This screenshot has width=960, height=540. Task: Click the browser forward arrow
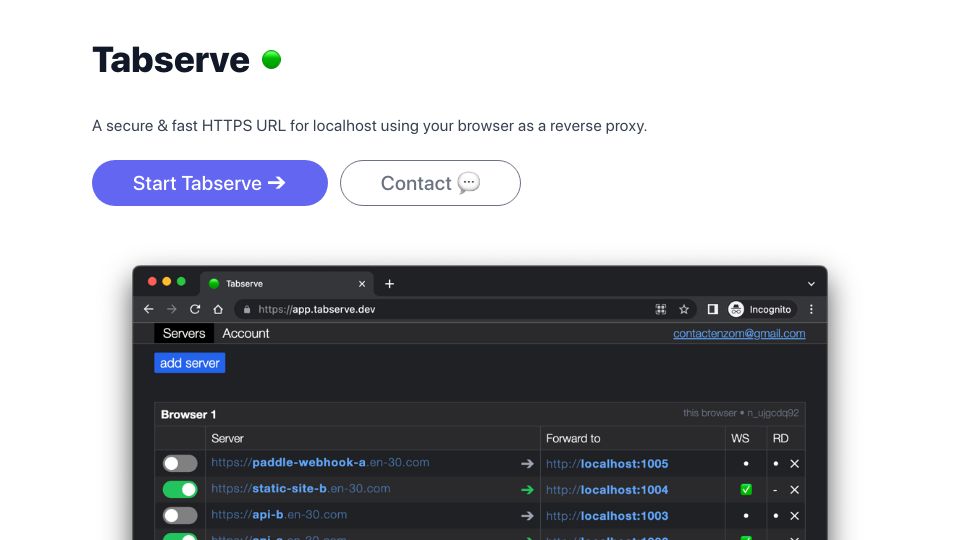(171, 309)
